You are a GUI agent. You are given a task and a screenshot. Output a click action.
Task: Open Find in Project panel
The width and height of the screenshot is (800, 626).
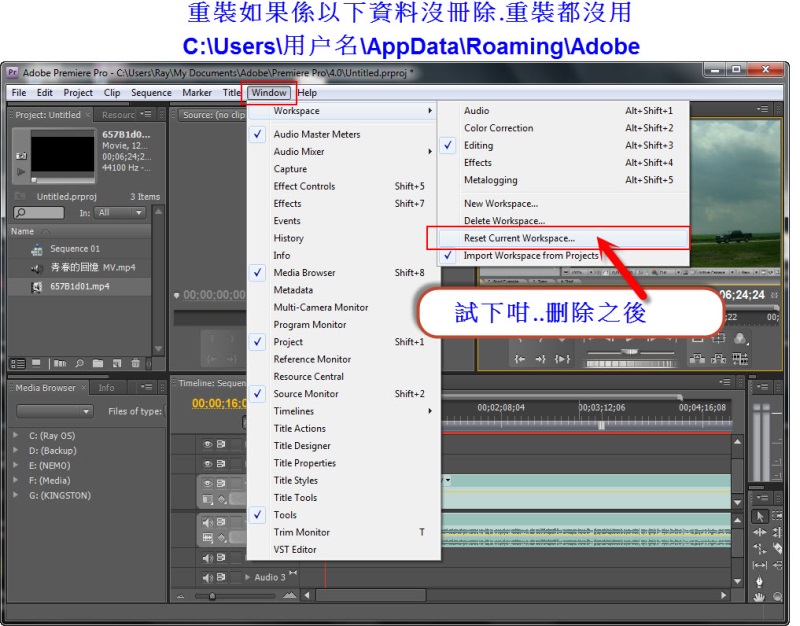pyautogui.click(x=79, y=363)
